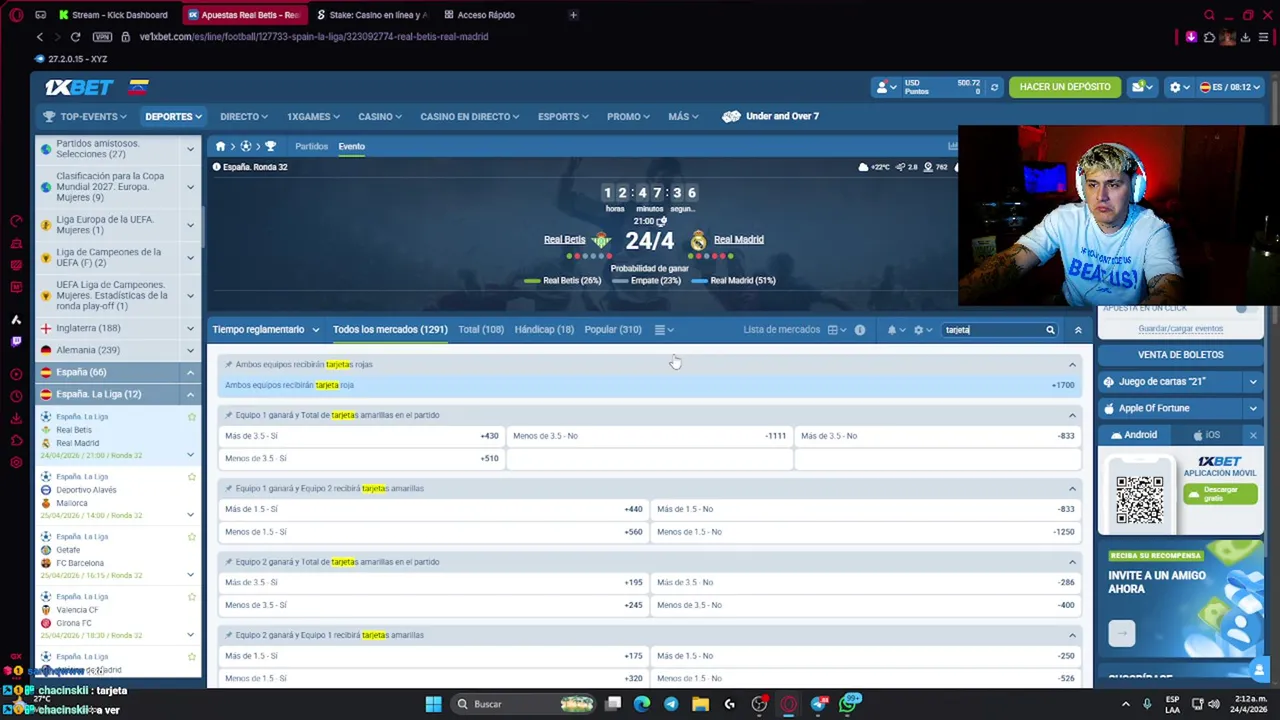This screenshot has height=720, width=1280.
Task: Open the header settings gear
Action: click(x=1178, y=87)
